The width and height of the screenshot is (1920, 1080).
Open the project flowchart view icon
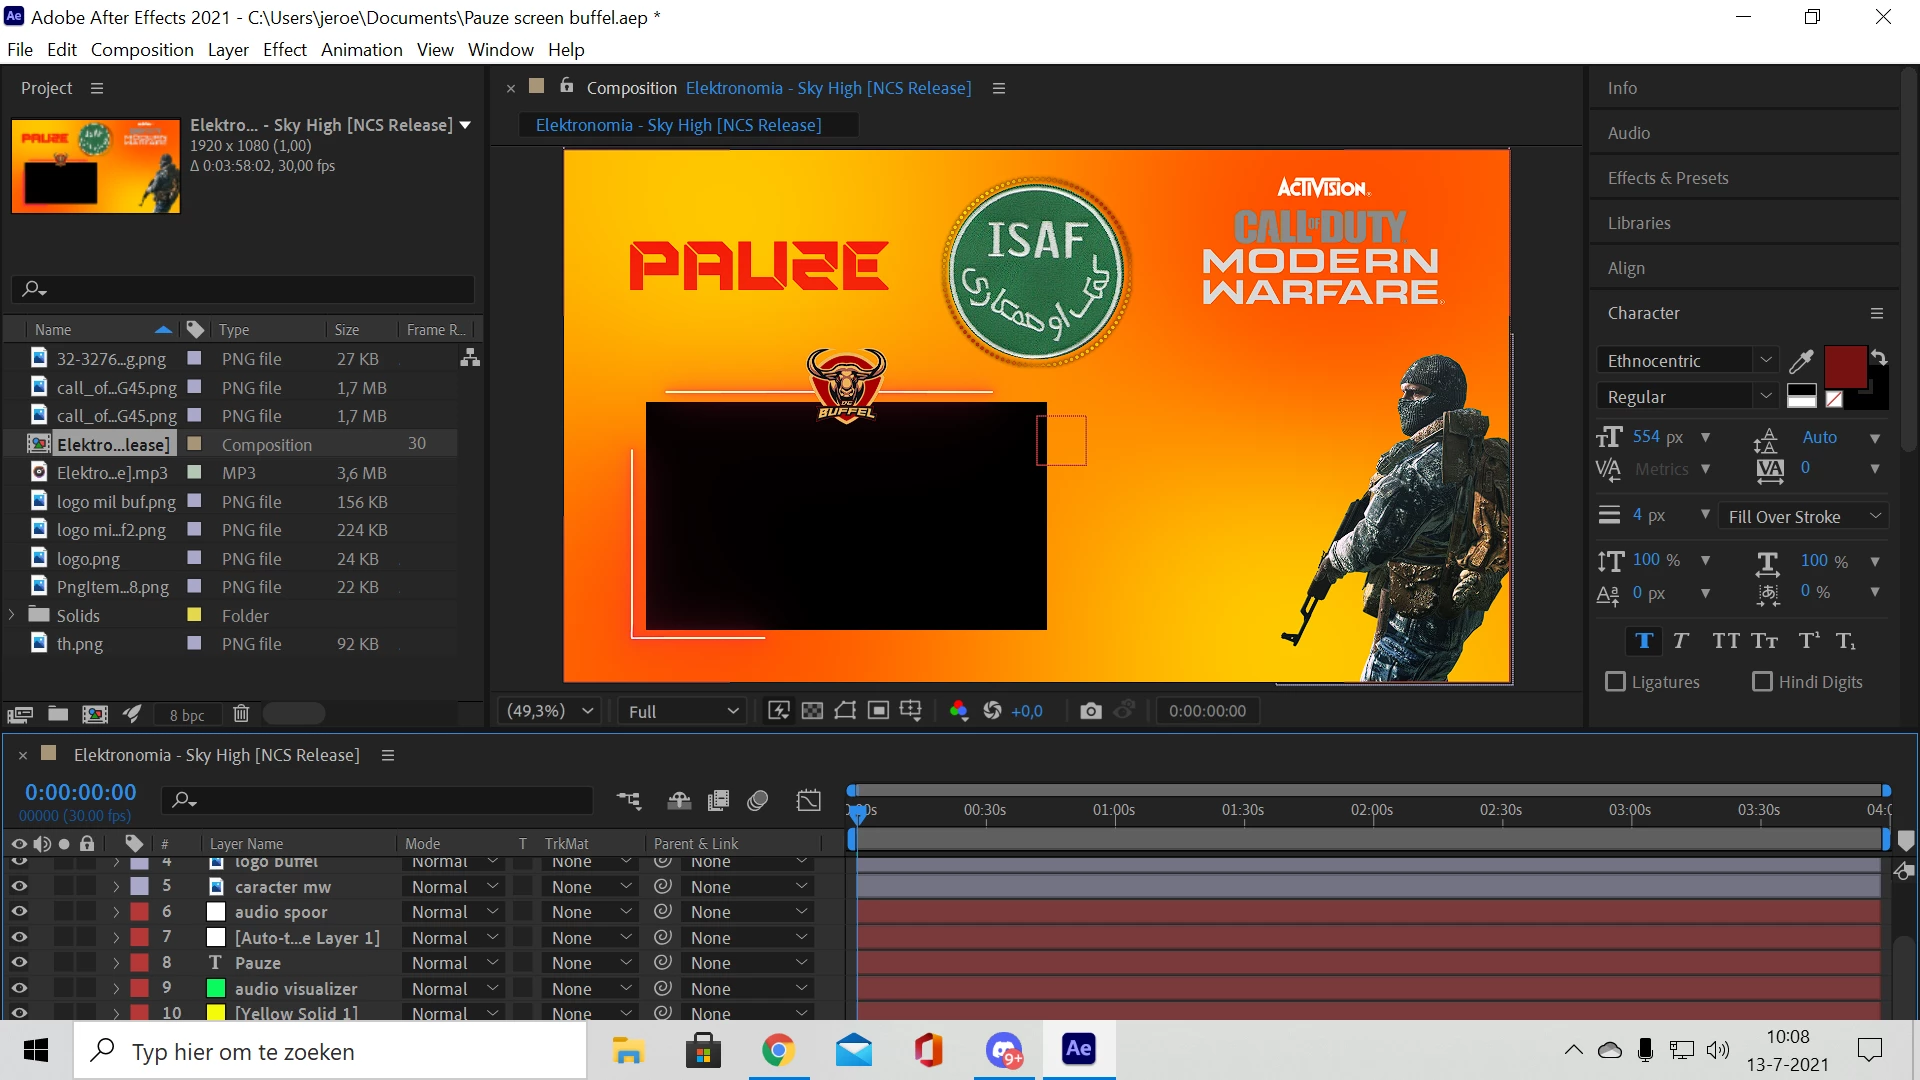point(470,357)
